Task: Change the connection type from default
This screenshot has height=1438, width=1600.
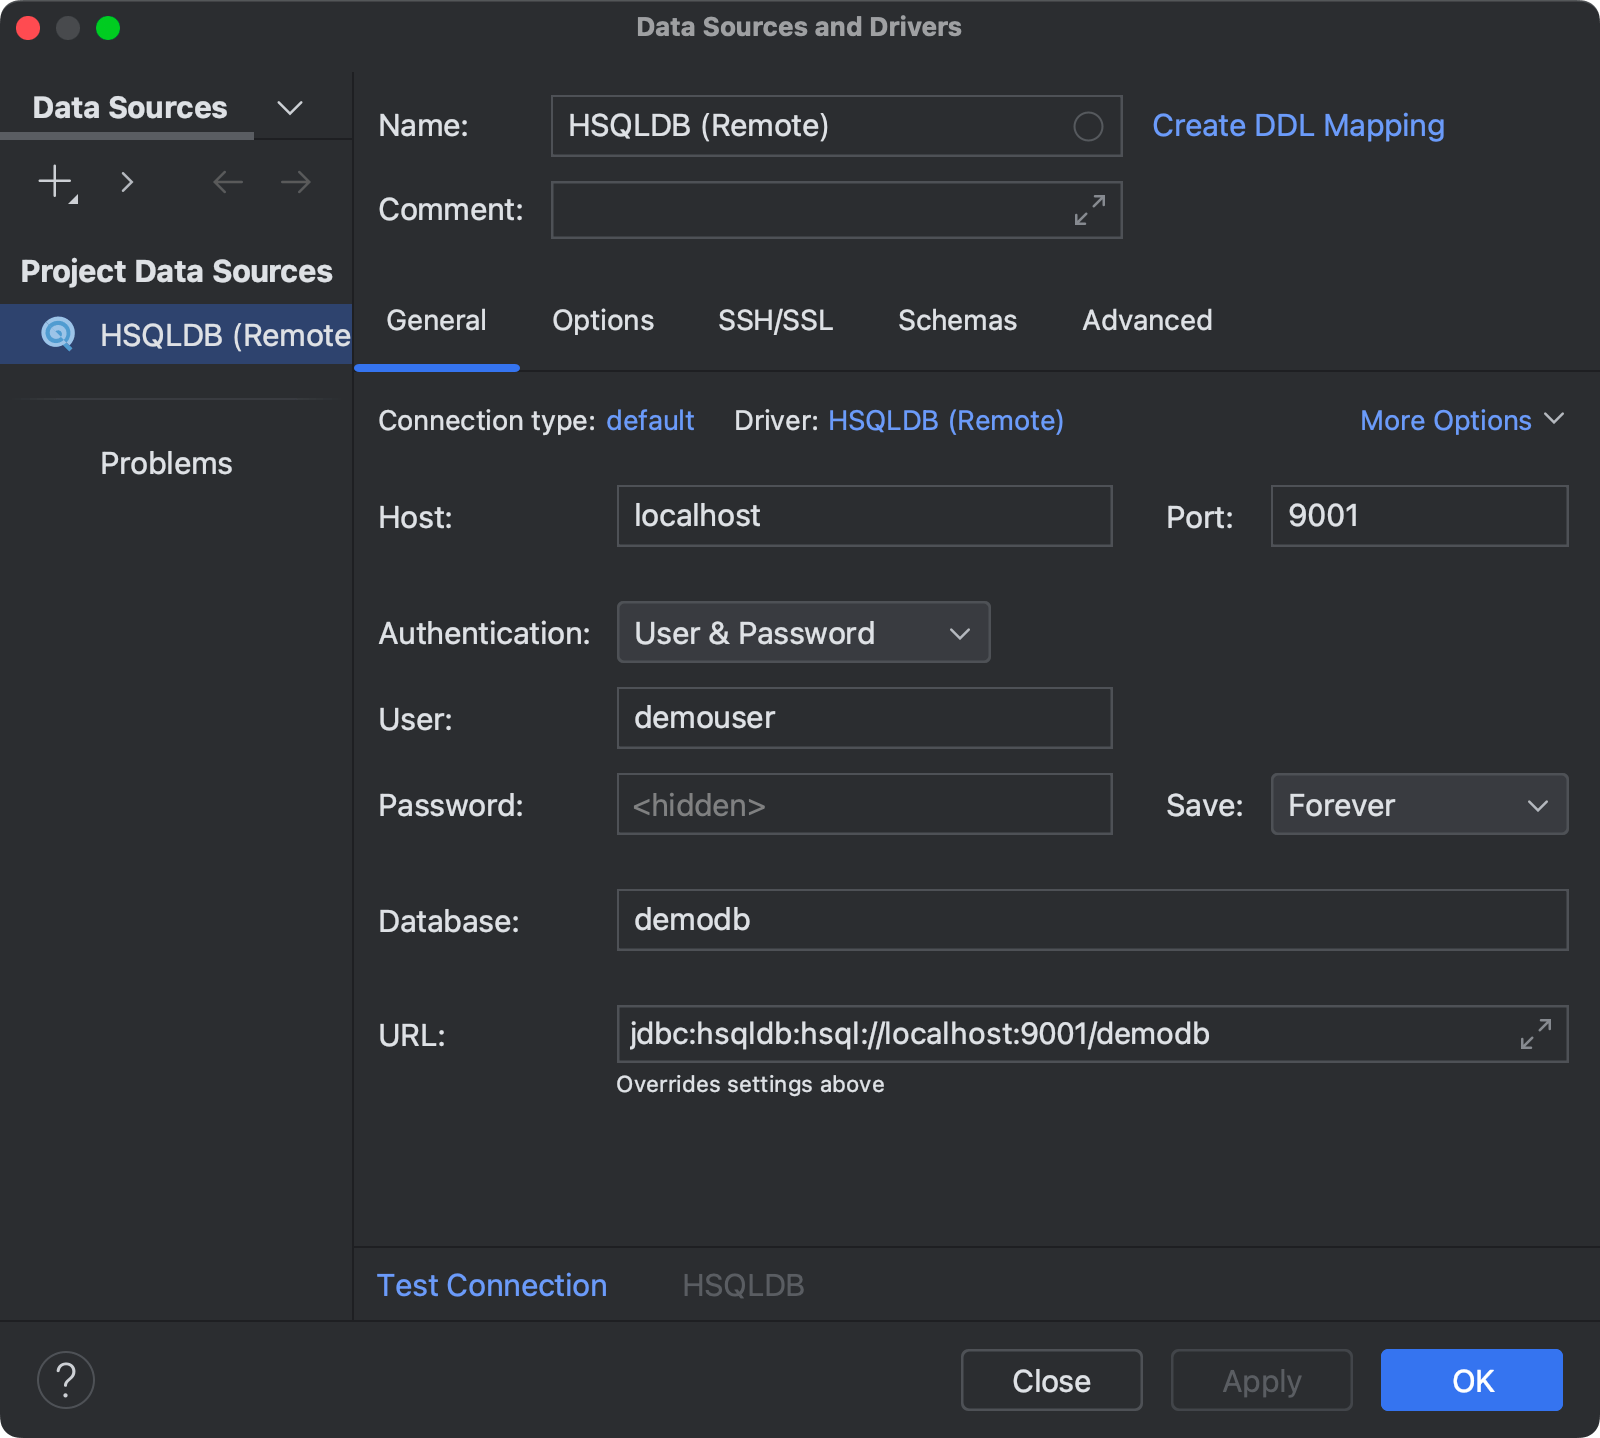Action: (650, 420)
